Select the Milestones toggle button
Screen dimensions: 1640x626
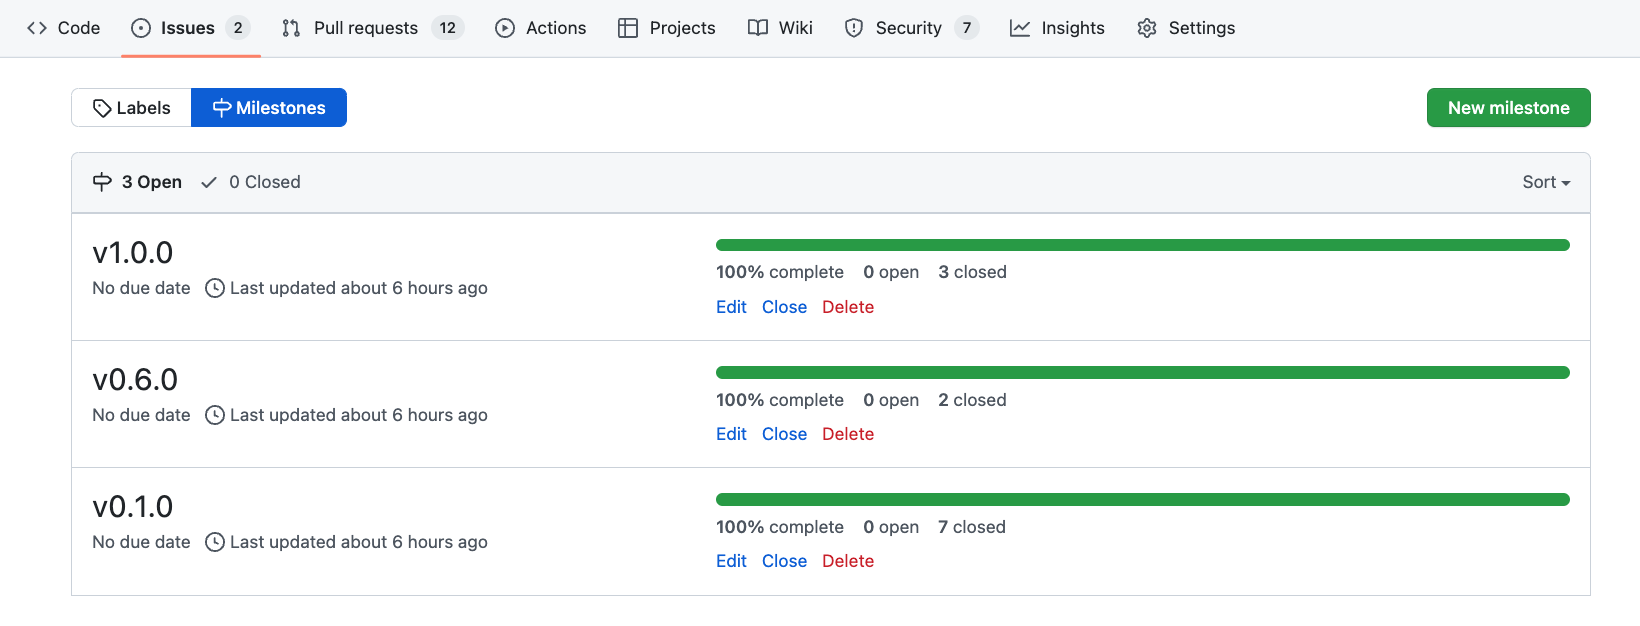tap(269, 108)
